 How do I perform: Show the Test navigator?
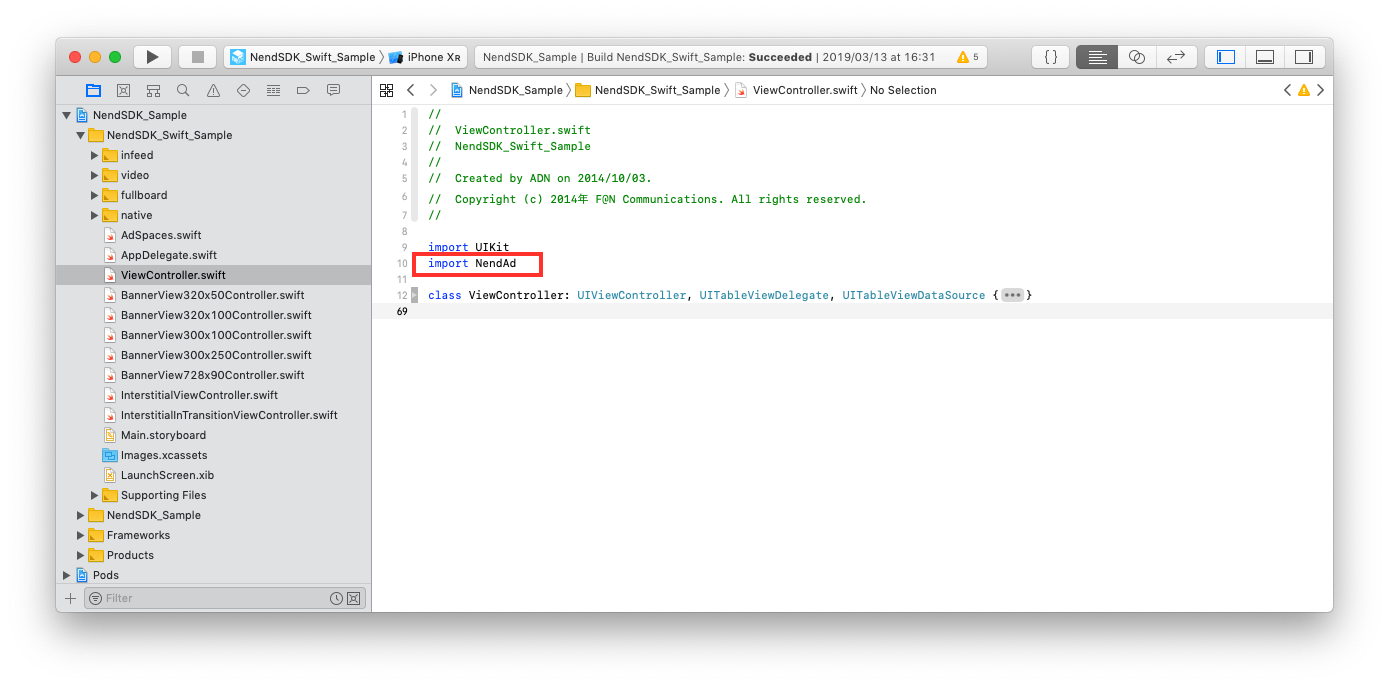(243, 90)
